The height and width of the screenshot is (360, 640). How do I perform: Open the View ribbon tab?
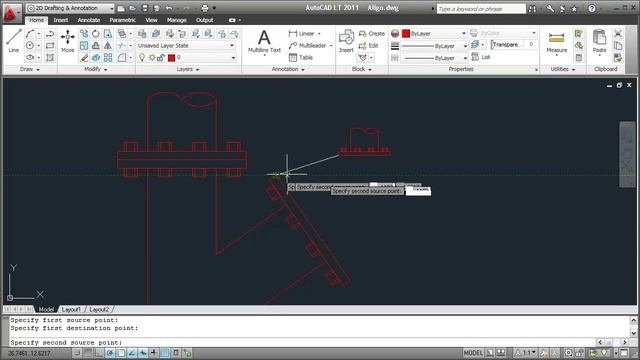point(151,20)
